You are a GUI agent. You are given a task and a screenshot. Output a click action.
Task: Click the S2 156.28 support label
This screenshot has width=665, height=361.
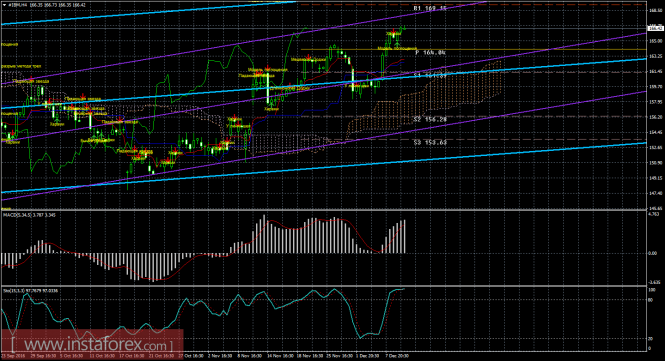(430, 120)
